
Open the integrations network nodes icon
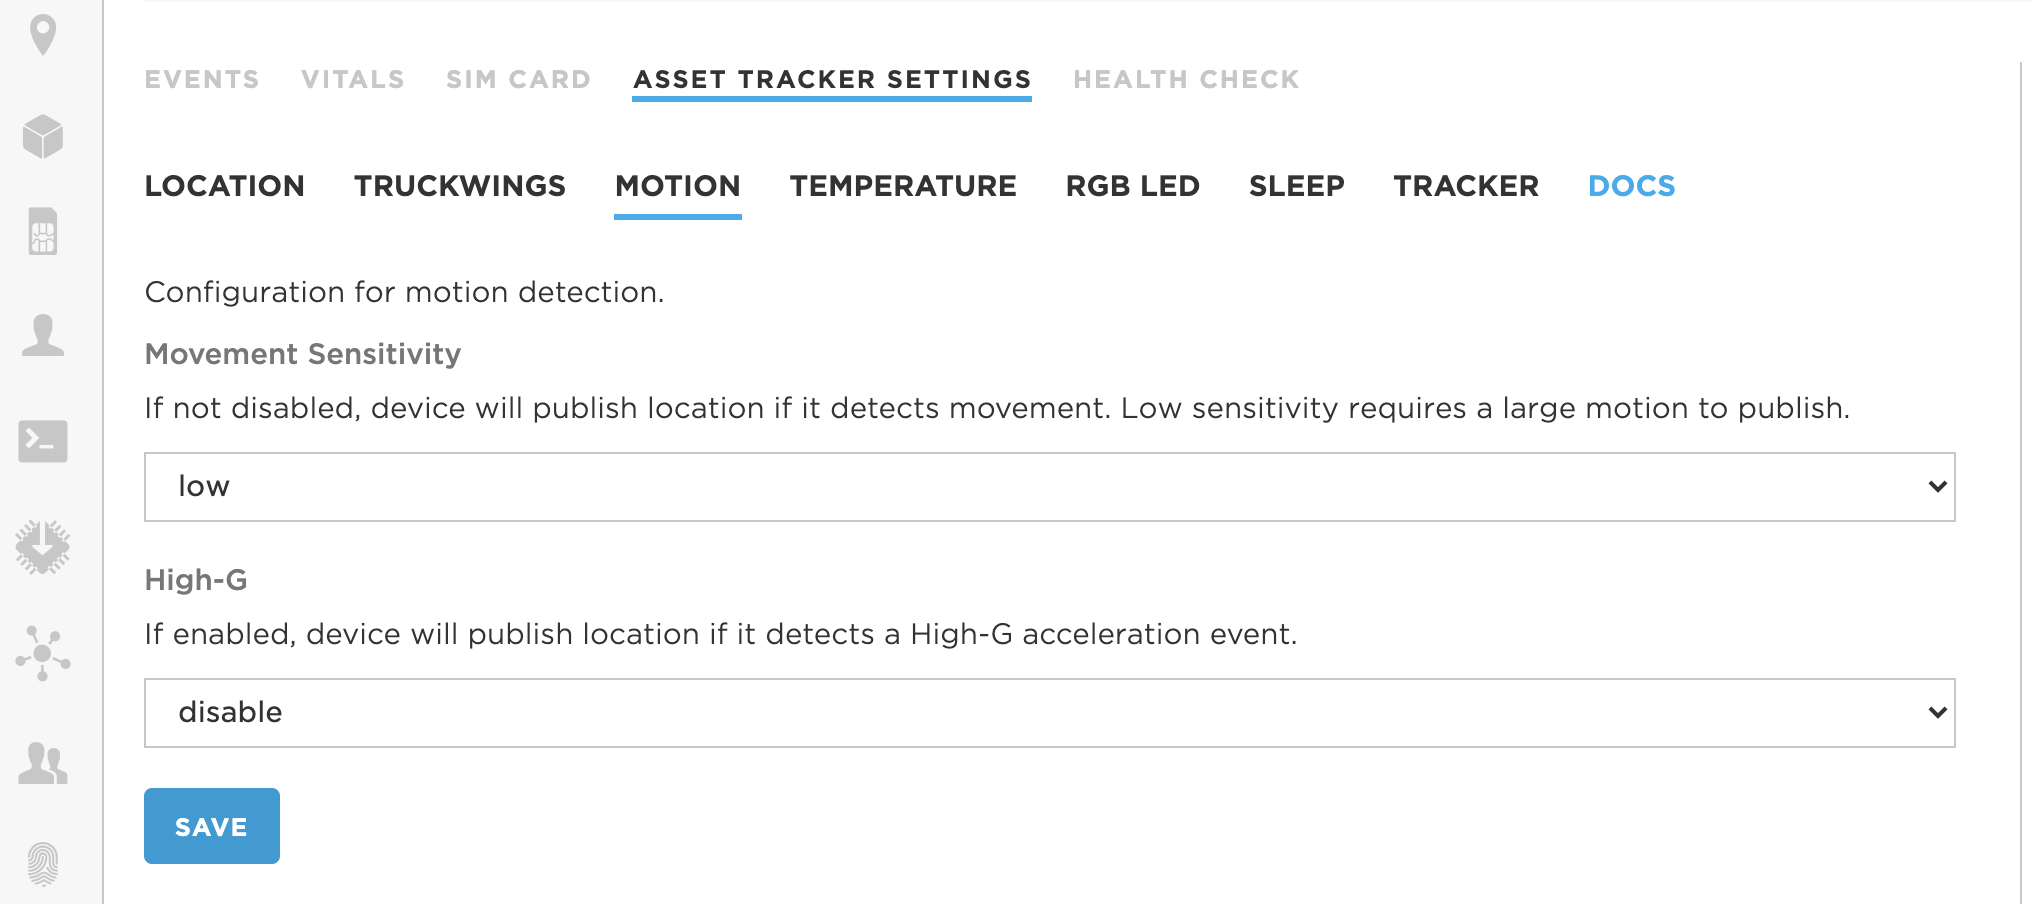[x=43, y=654]
